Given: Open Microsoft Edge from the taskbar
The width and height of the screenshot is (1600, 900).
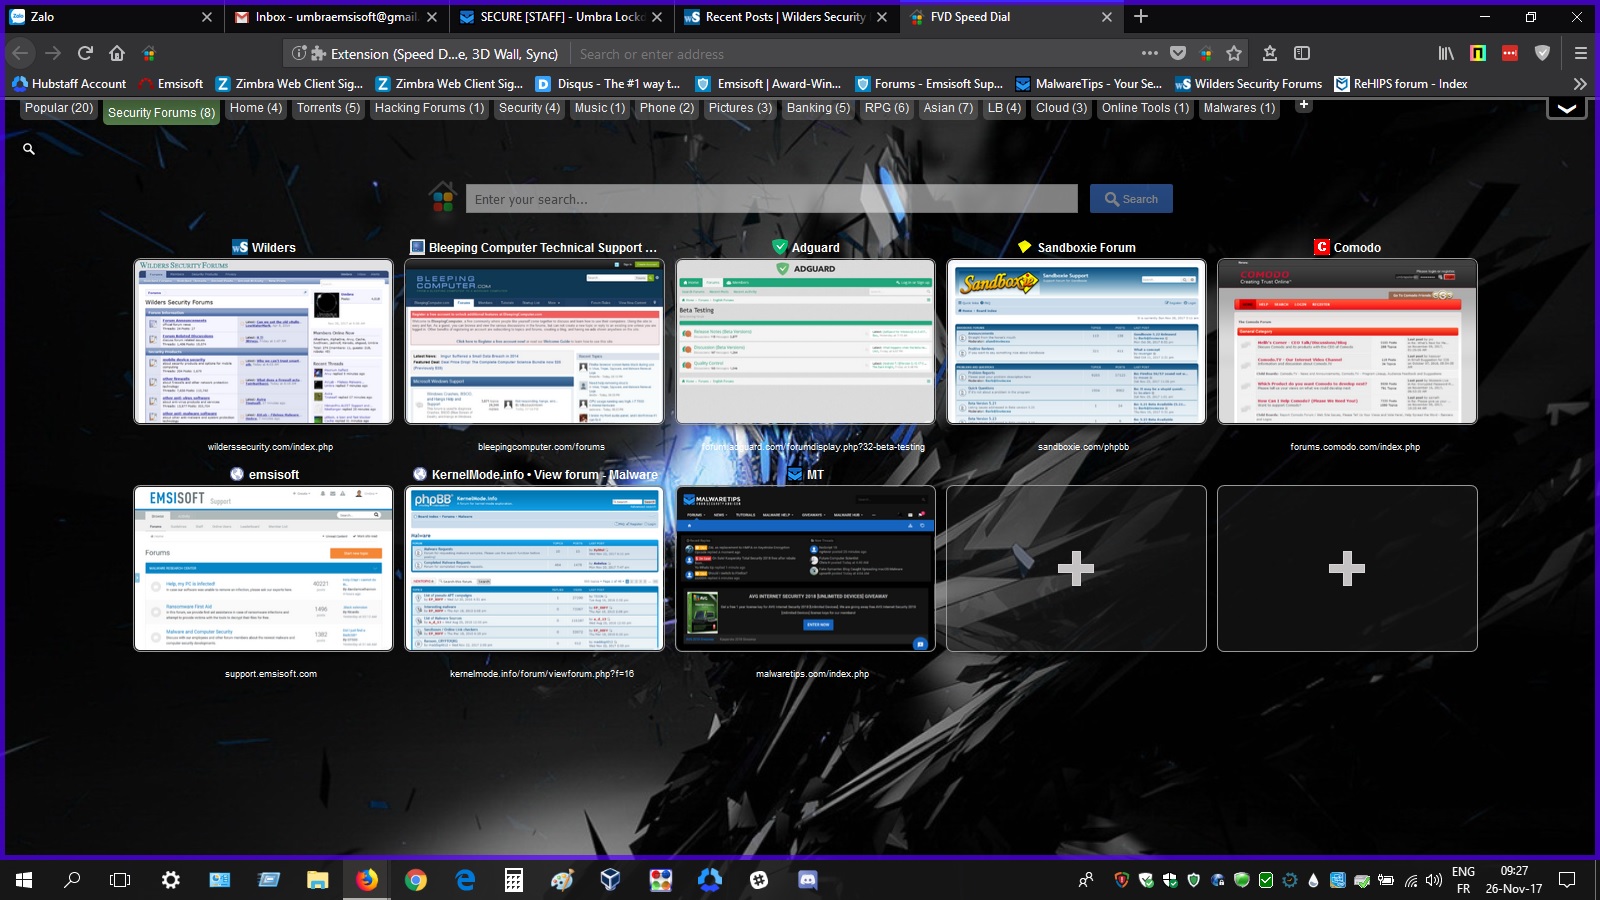Looking at the screenshot, I should pos(465,880).
